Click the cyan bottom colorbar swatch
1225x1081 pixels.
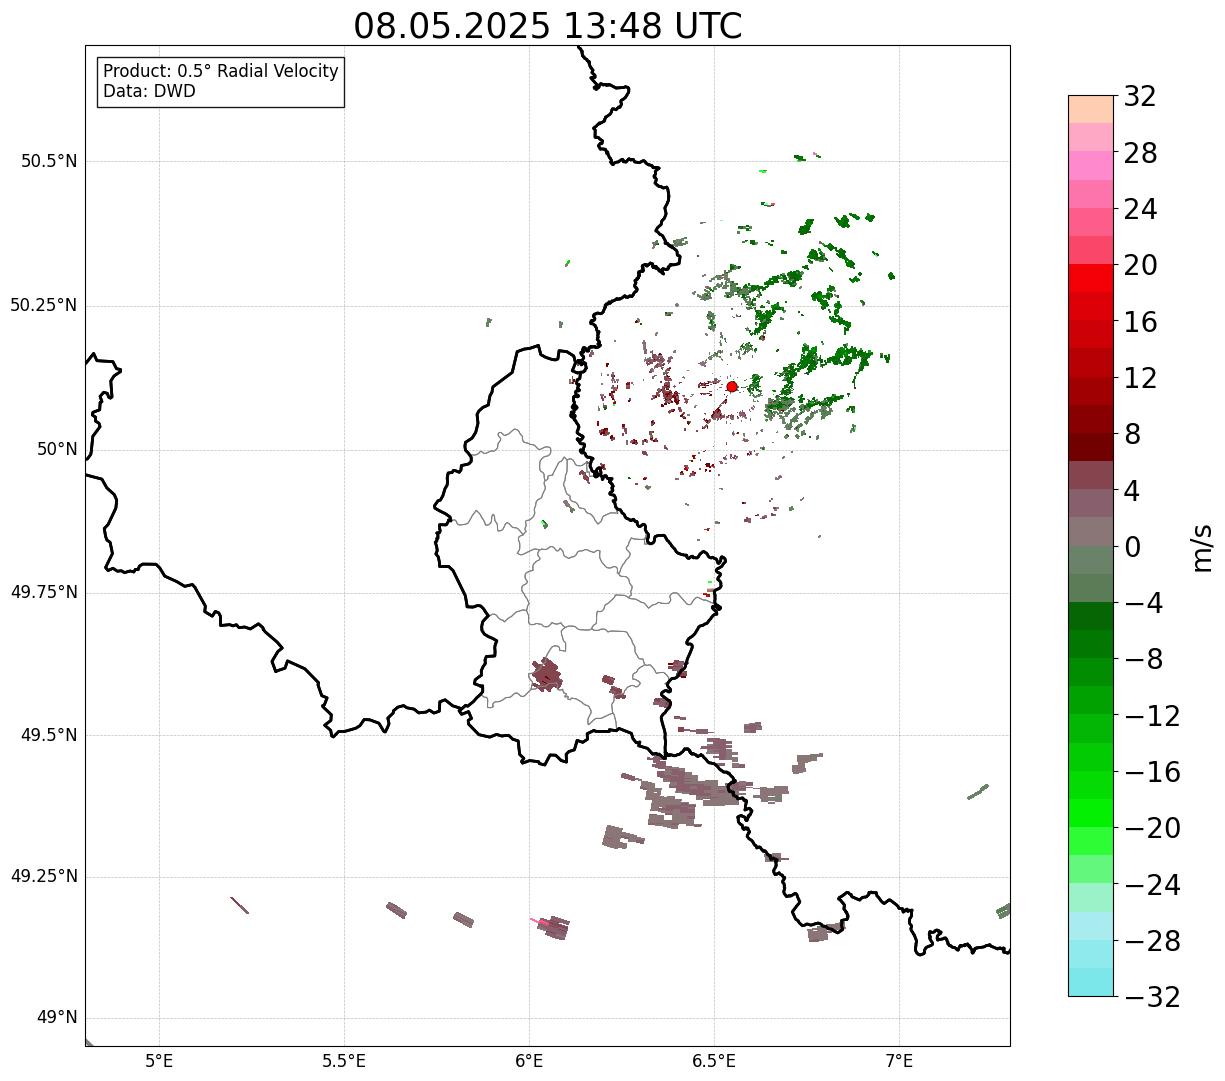click(x=1091, y=983)
